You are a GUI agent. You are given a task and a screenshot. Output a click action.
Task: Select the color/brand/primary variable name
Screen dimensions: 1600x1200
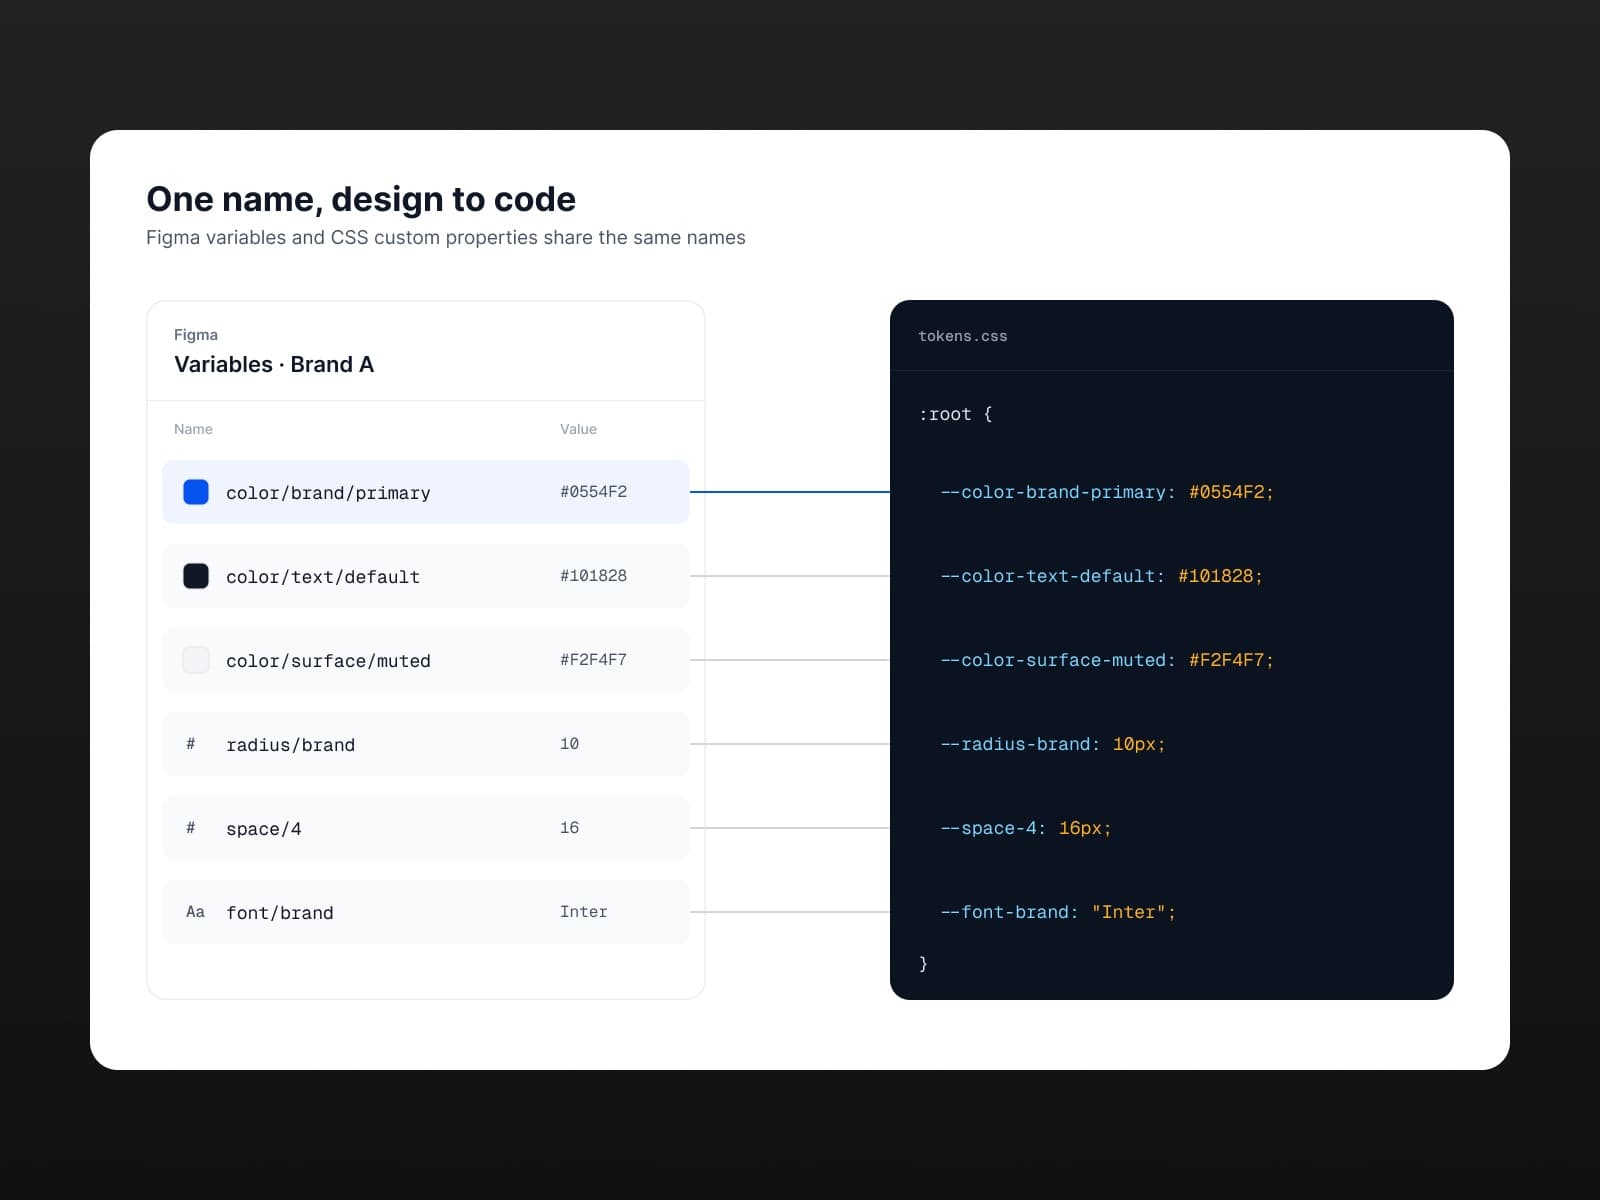tap(328, 493)
